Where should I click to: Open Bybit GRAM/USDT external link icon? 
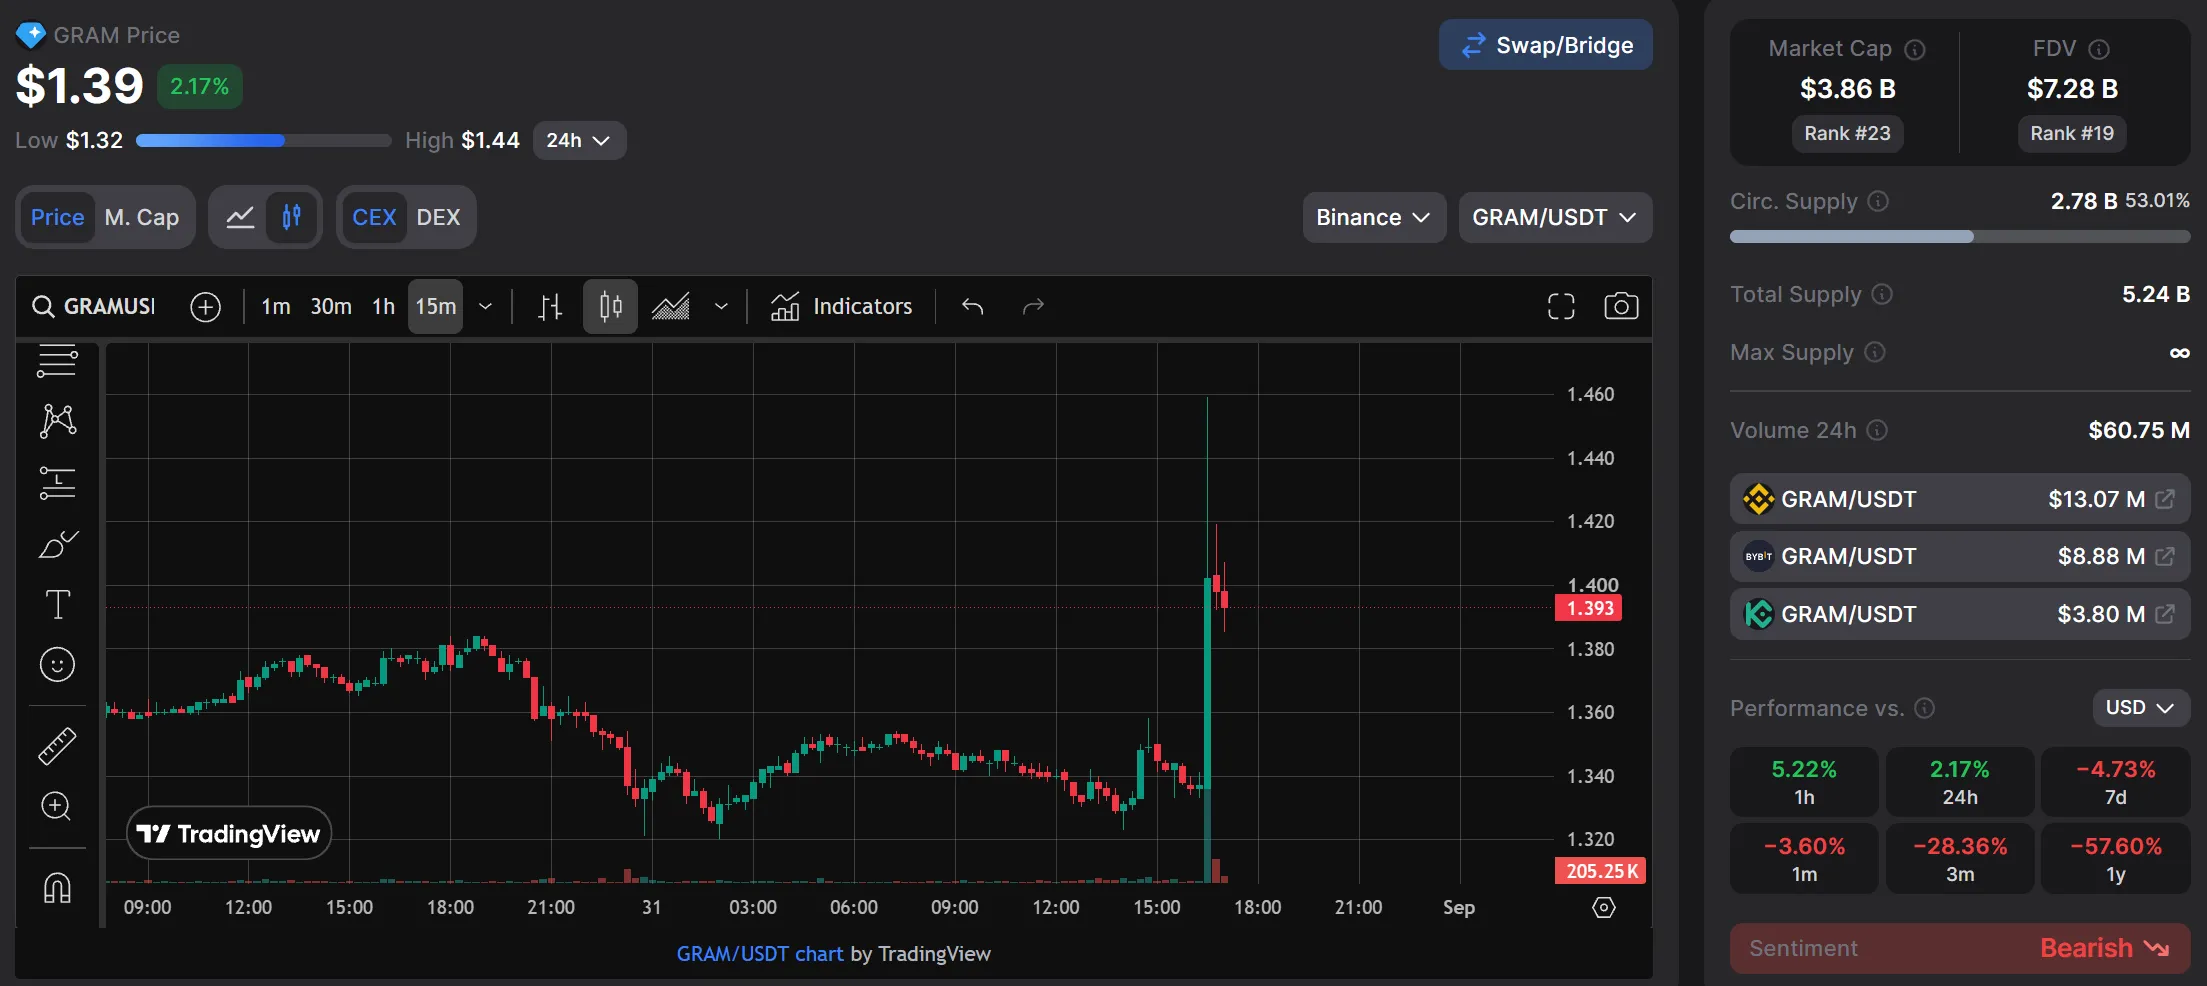[x=2165, y=556]
